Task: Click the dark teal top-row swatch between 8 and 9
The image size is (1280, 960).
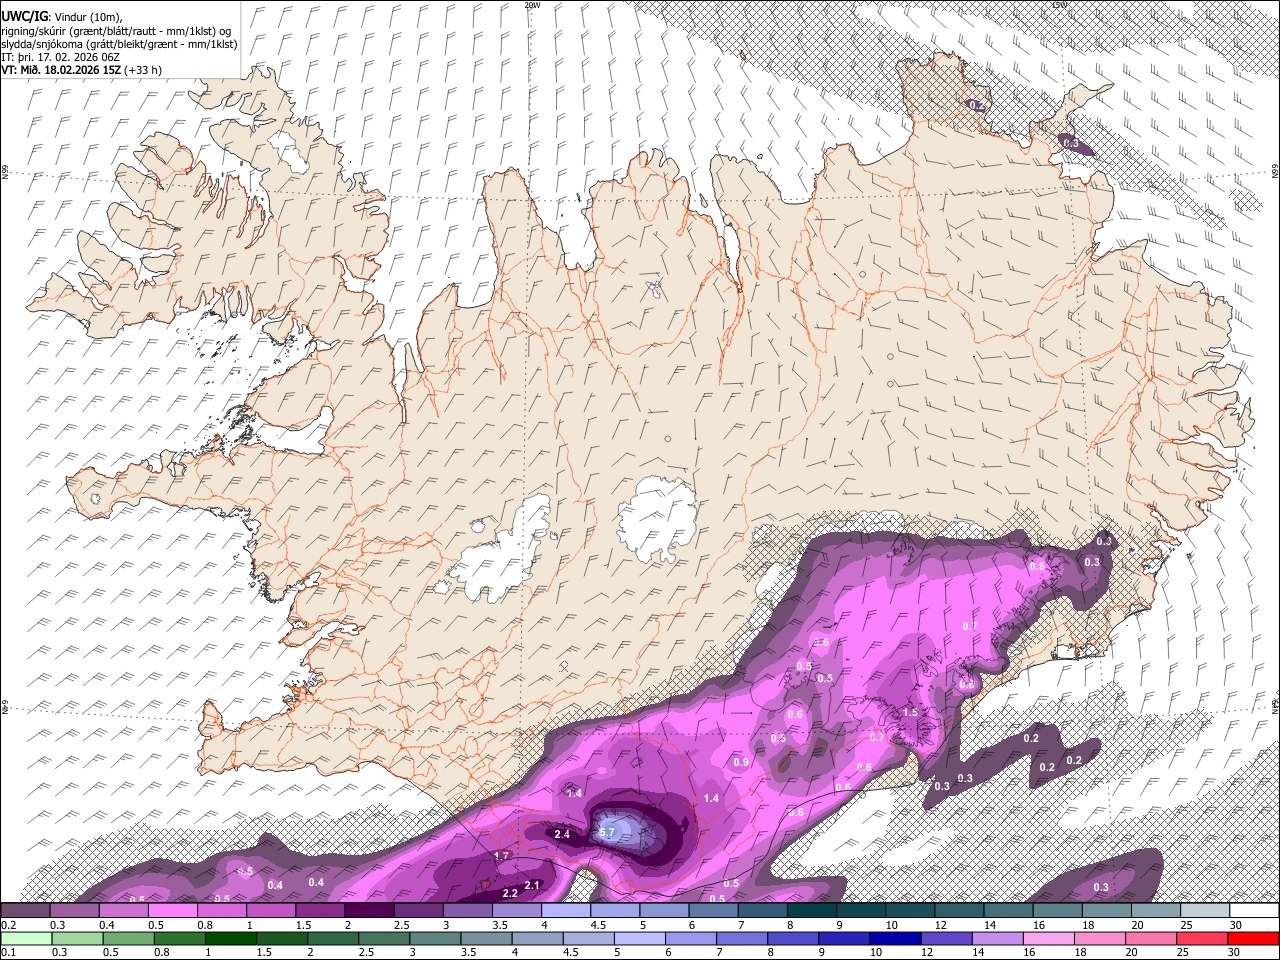Action: 812,911
